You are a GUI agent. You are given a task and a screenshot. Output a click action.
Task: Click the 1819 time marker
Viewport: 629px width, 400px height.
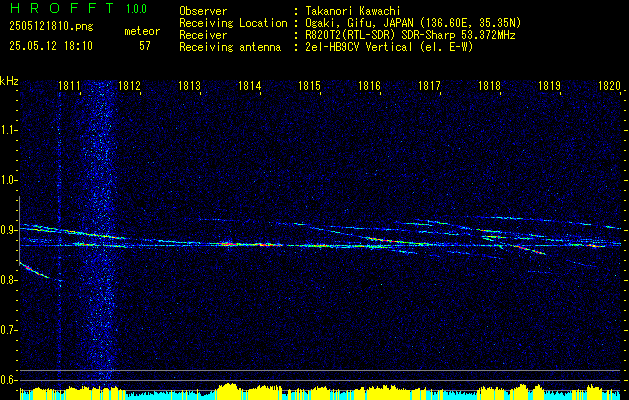point(550,85)
